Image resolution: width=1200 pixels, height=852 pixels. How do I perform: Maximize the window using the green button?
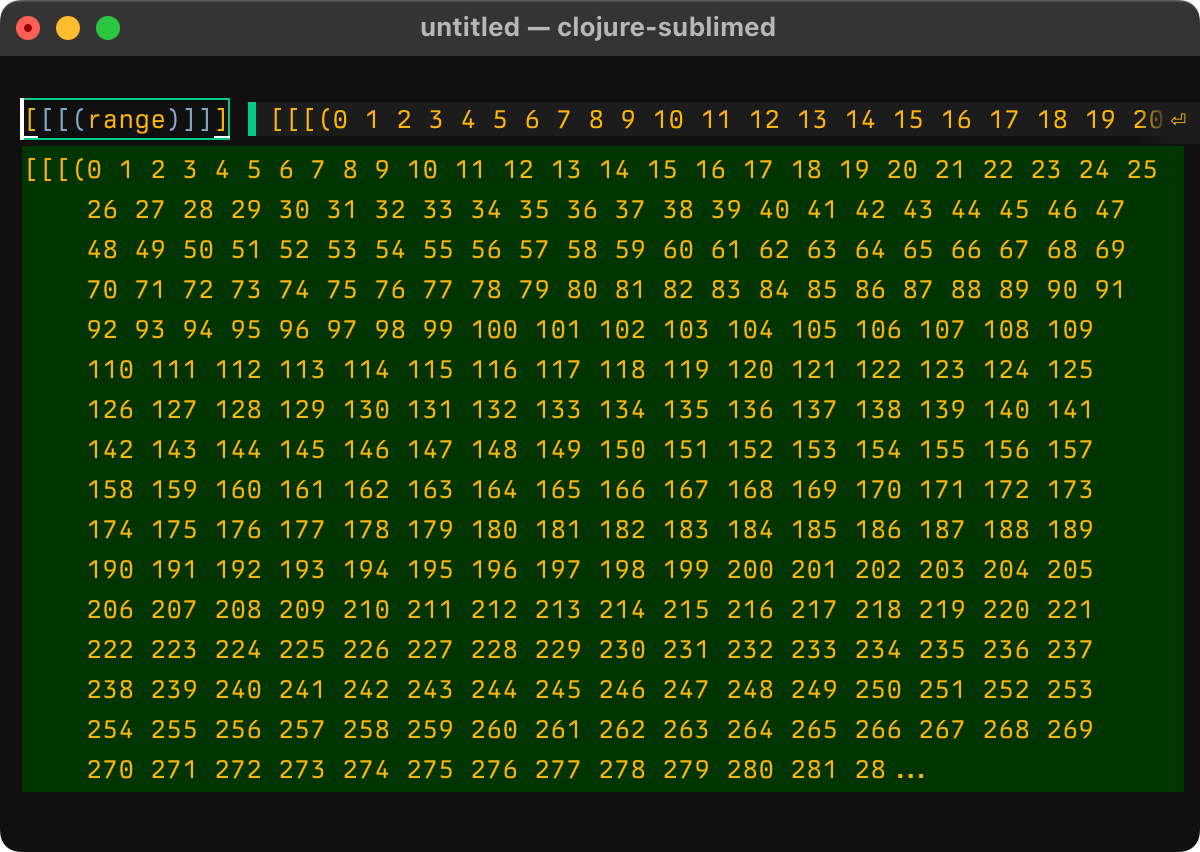pyautogui.click(x=108, y=28)
